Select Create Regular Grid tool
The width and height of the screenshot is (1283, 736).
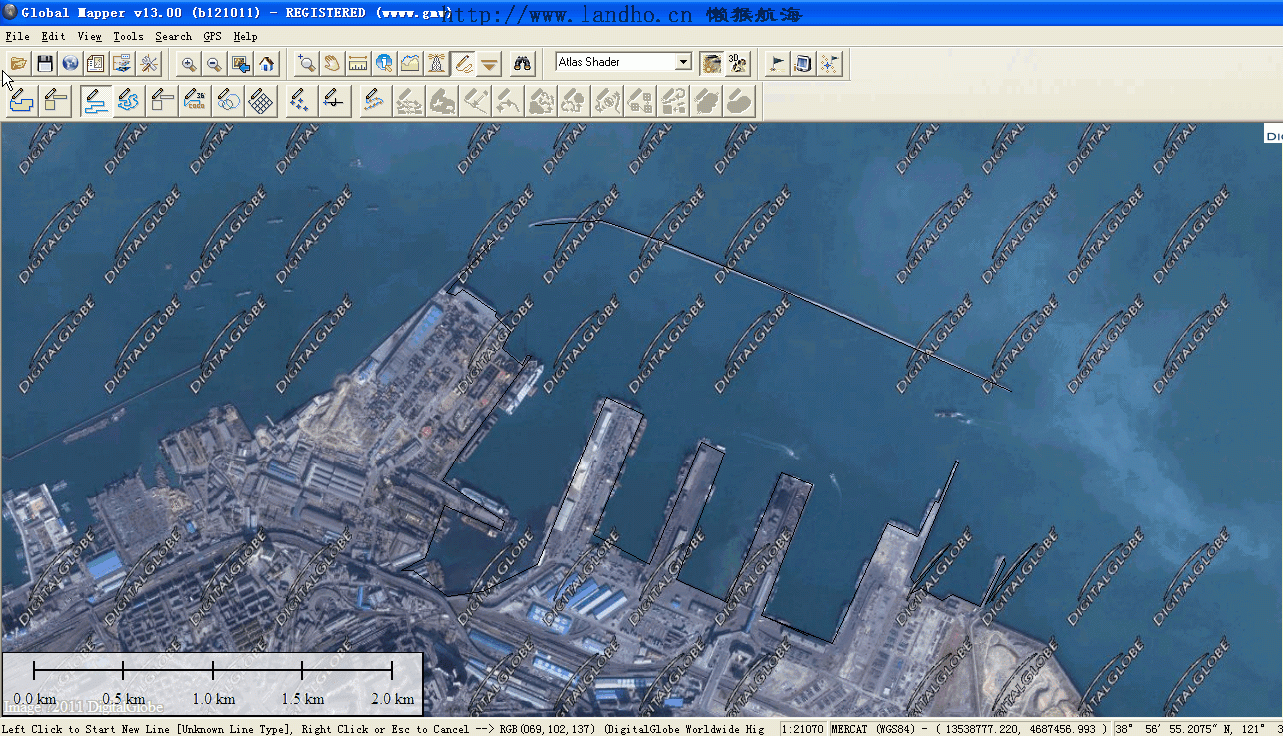coord(262,101)
